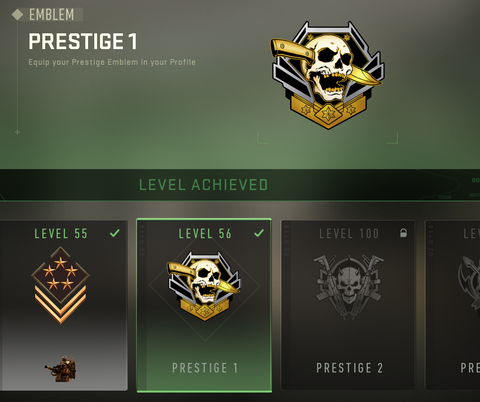This screenshot has width=480, height=402.
Task: Click the Equip your Prestige Emblem text
Action: [112, 62]
